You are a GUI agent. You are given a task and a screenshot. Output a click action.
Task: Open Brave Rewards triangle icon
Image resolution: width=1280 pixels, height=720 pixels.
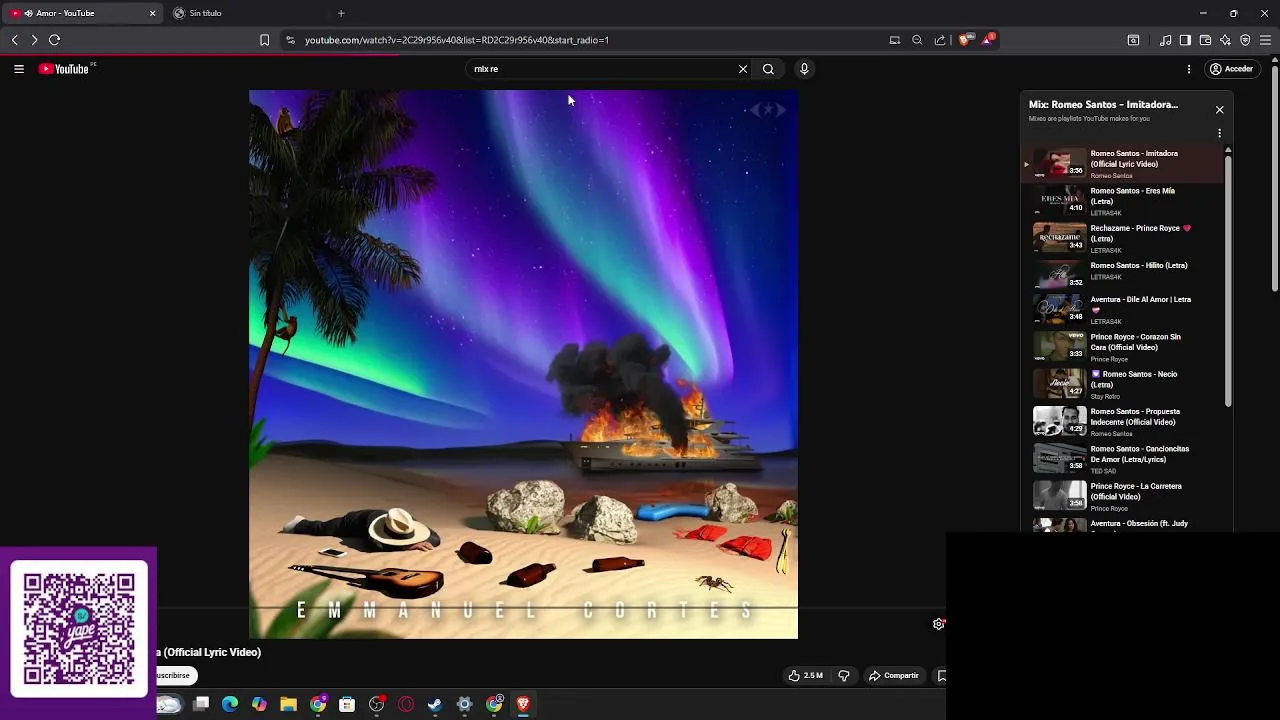pos(988,40)
